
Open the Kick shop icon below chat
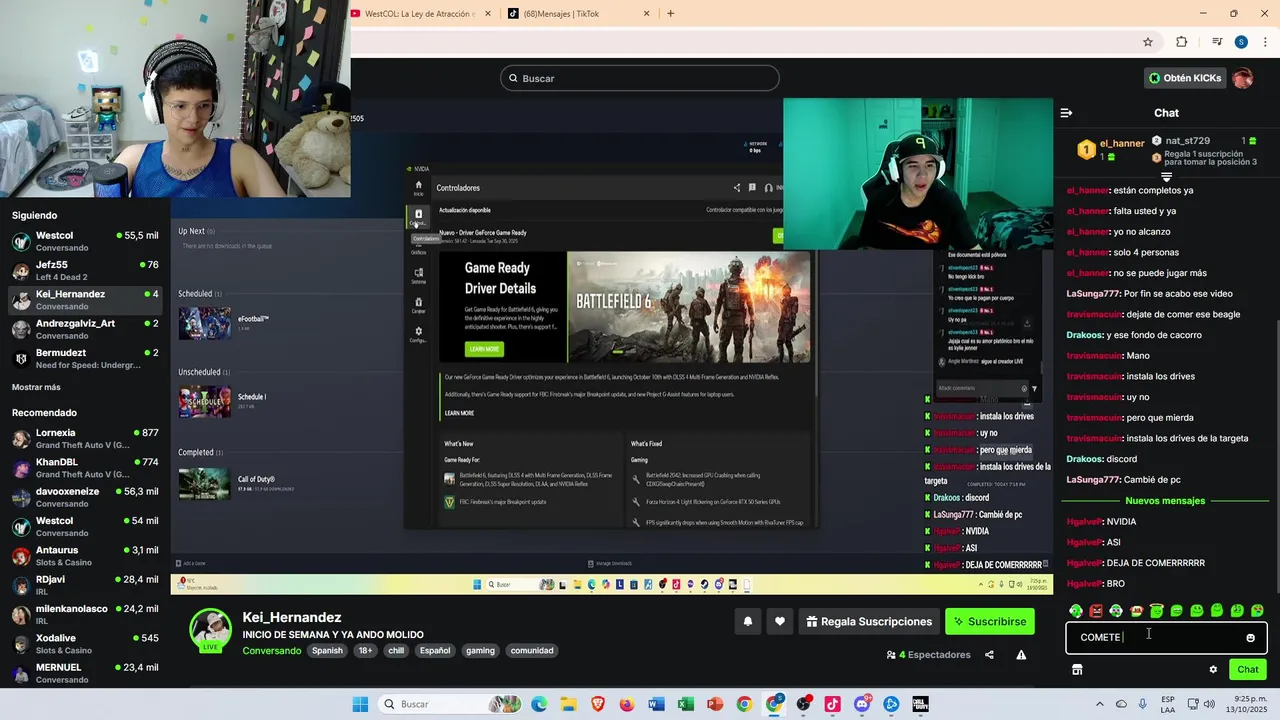(x=1077, y=670)
